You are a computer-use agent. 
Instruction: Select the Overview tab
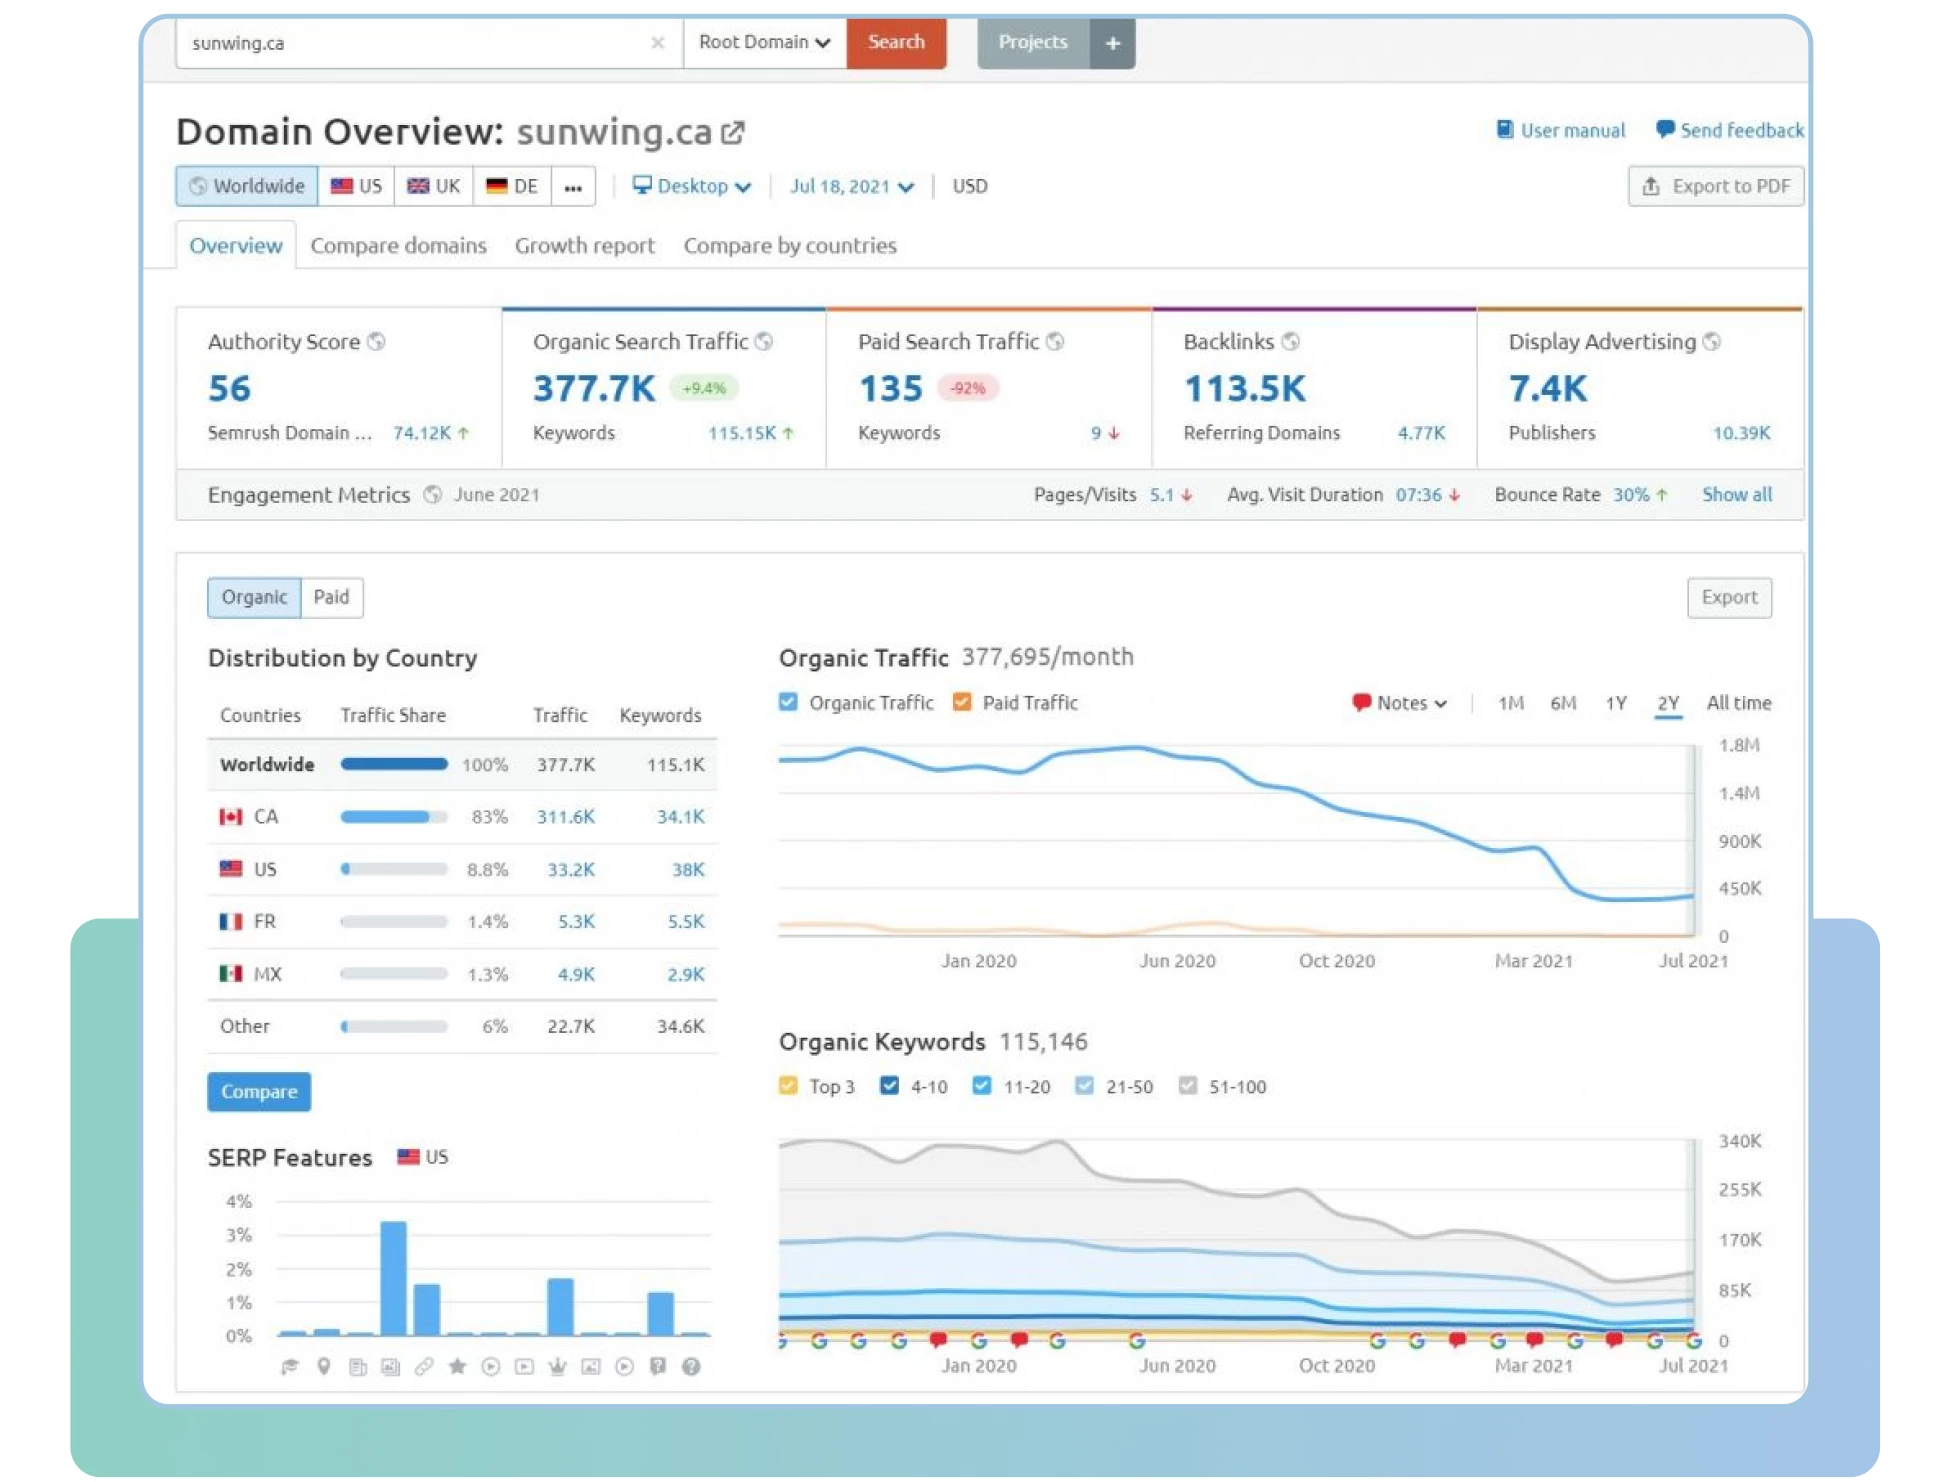236,246
